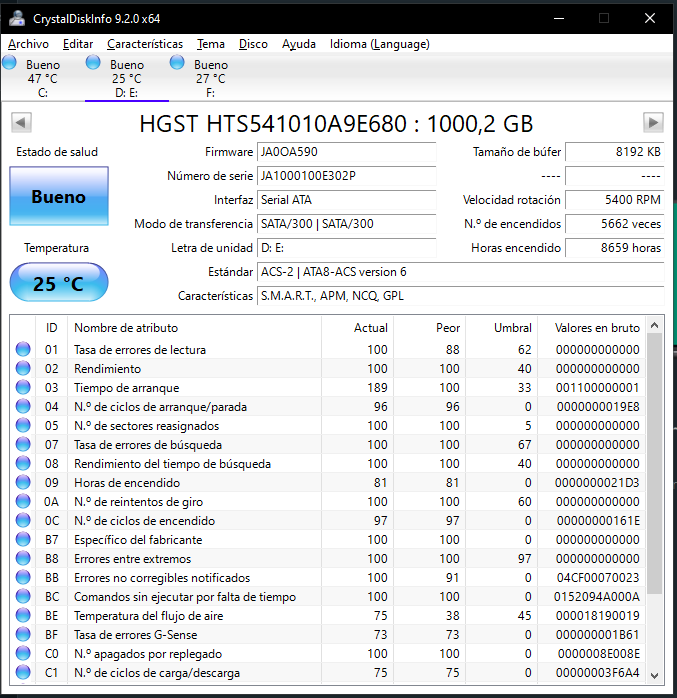The image size is (677, 698).
Task: Click status icon for attribute 01
Action: click(23, 349)
